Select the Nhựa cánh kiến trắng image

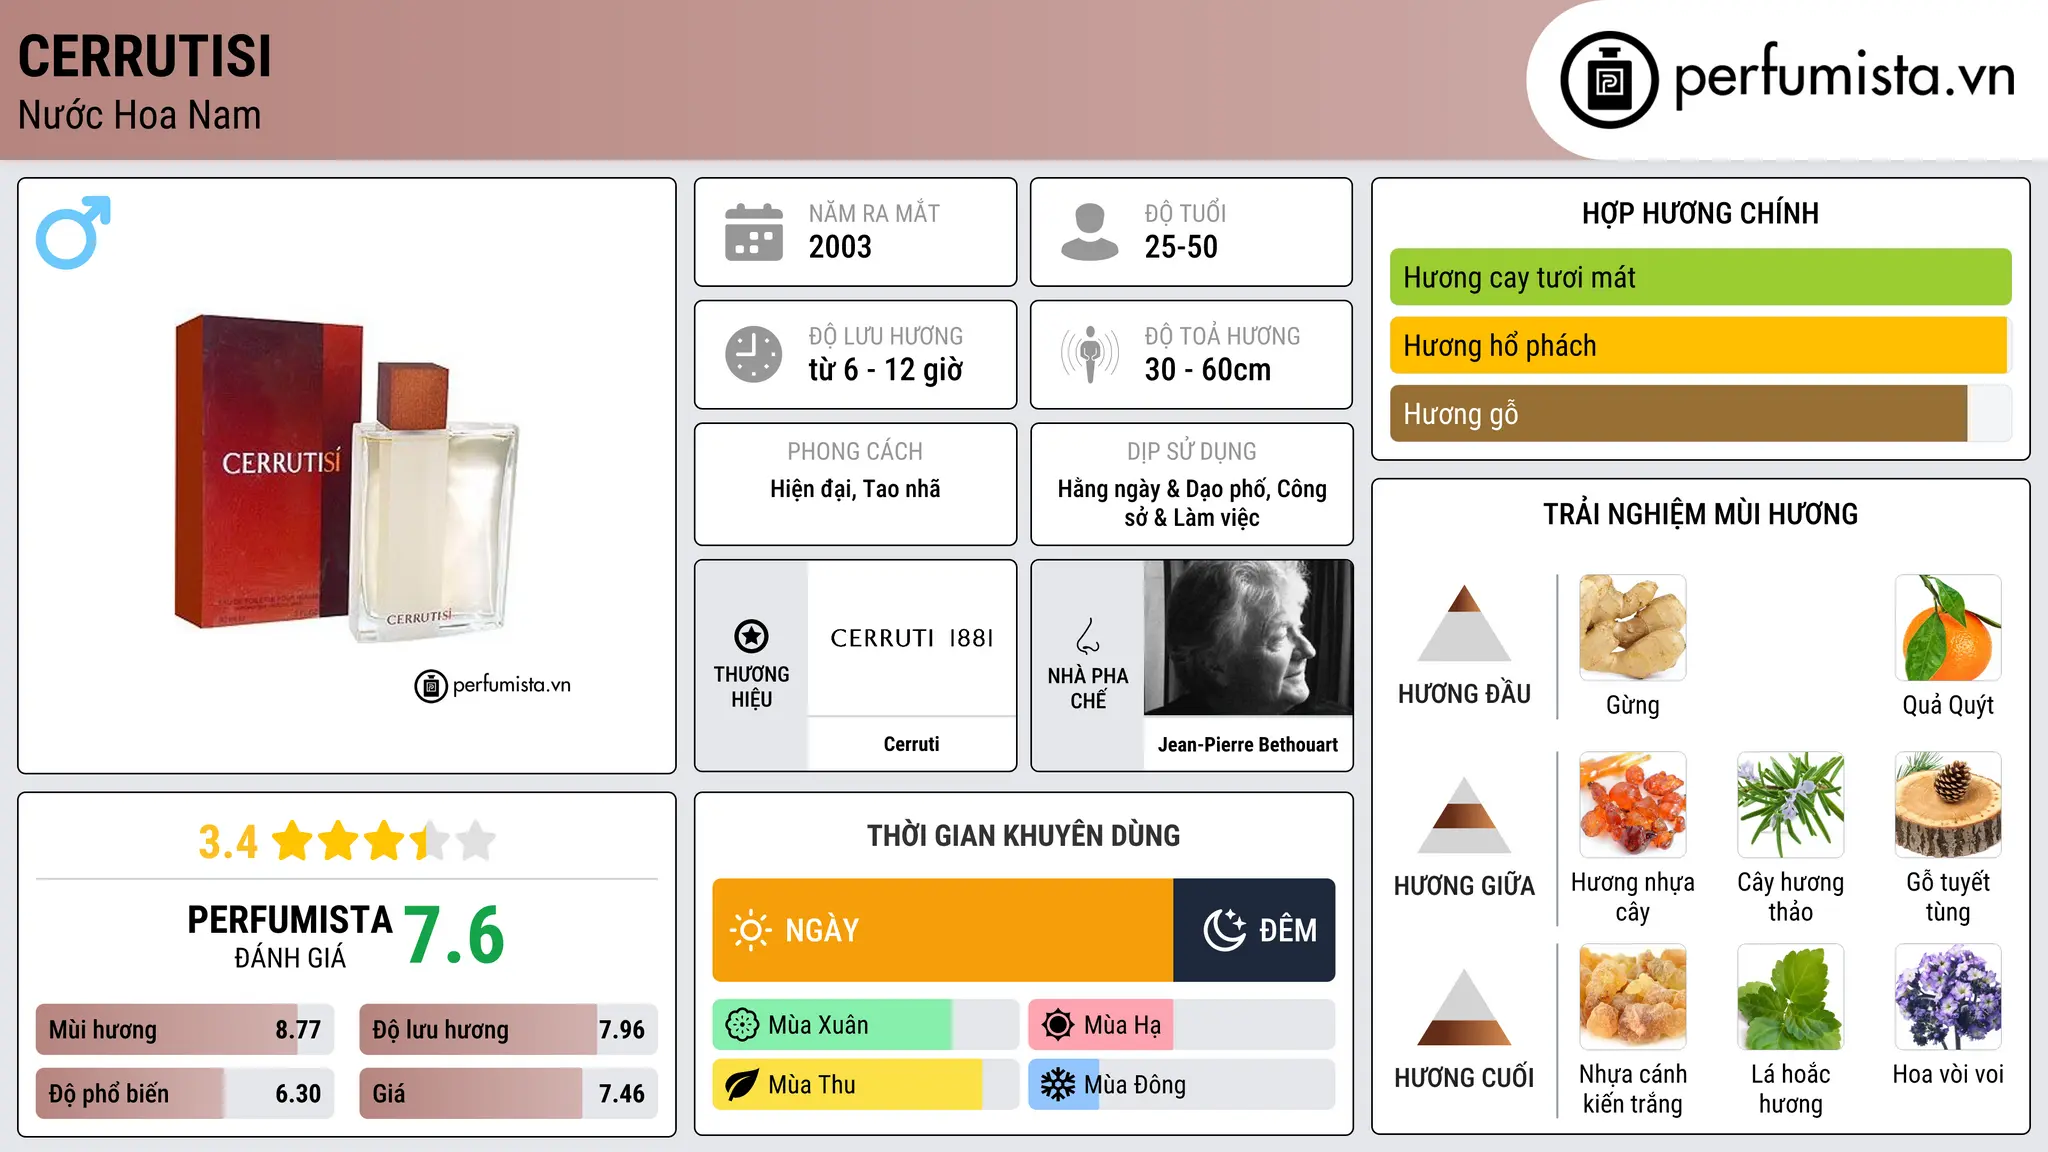coord(1633,997)
